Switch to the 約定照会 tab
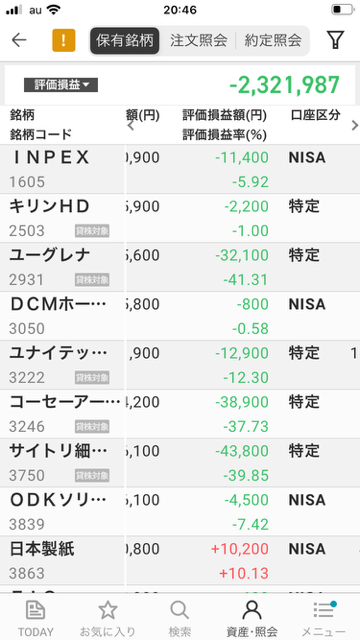360x640 pixels. point(273,40)
